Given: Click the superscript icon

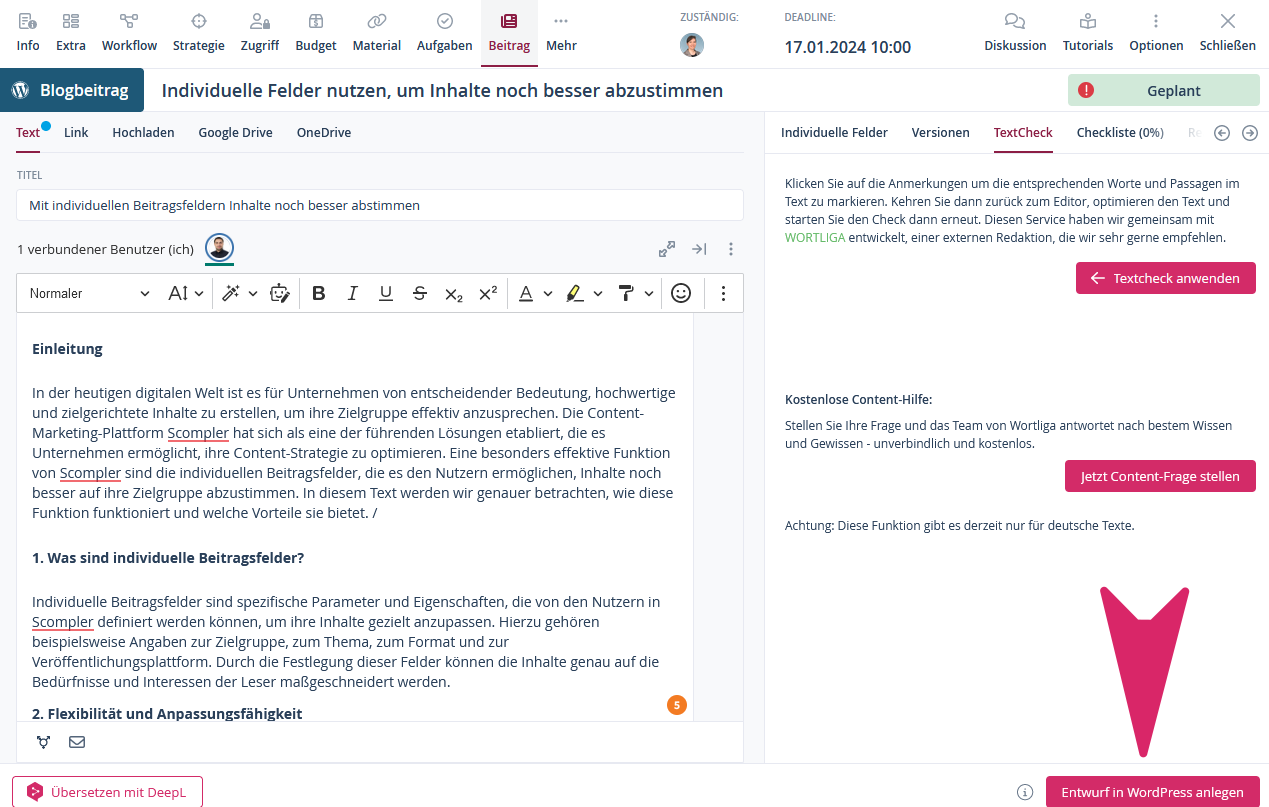Looking at the screenshot, I should point(488,293).
